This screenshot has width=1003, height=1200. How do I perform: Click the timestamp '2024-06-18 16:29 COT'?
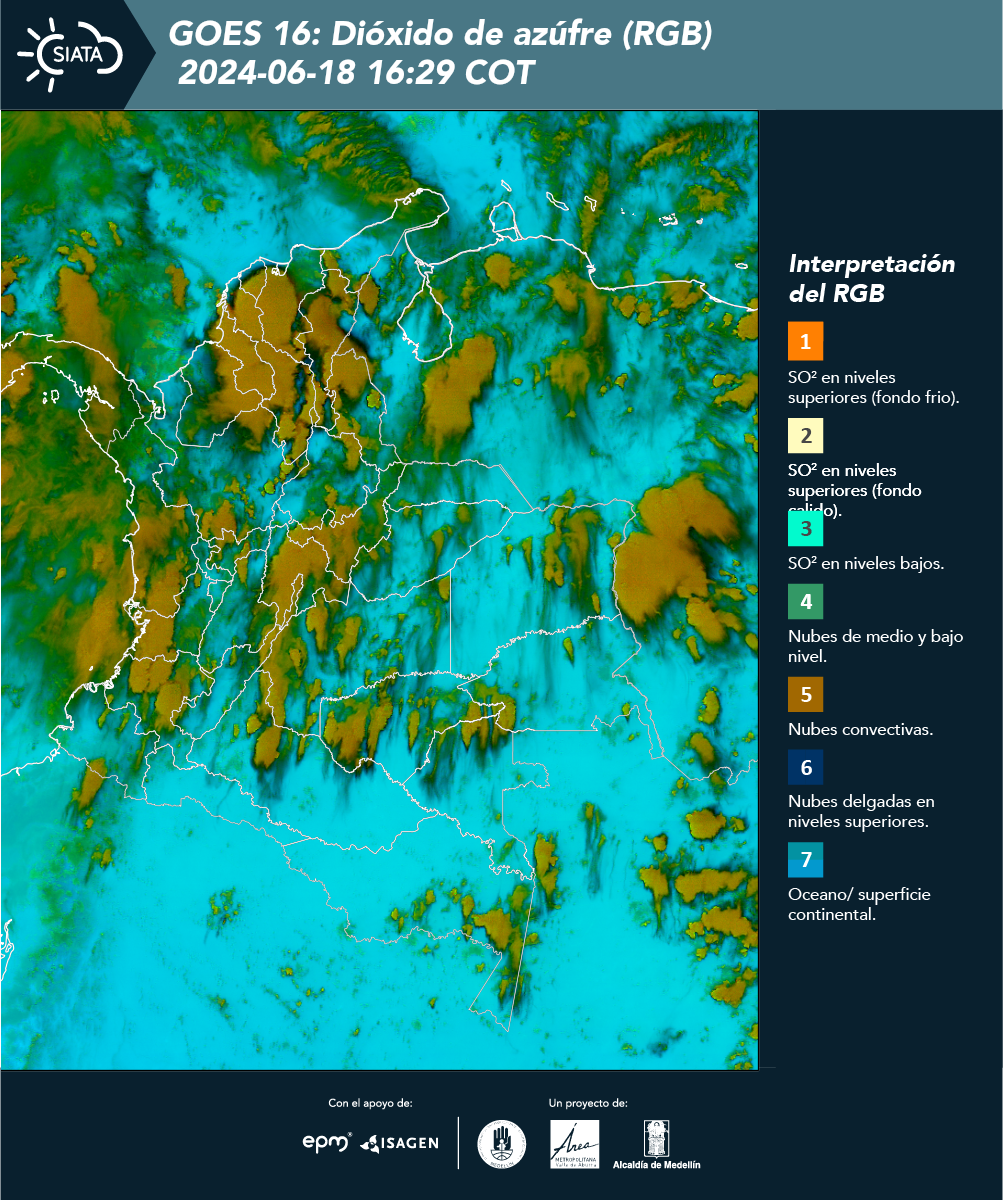[x=356, y=74]
